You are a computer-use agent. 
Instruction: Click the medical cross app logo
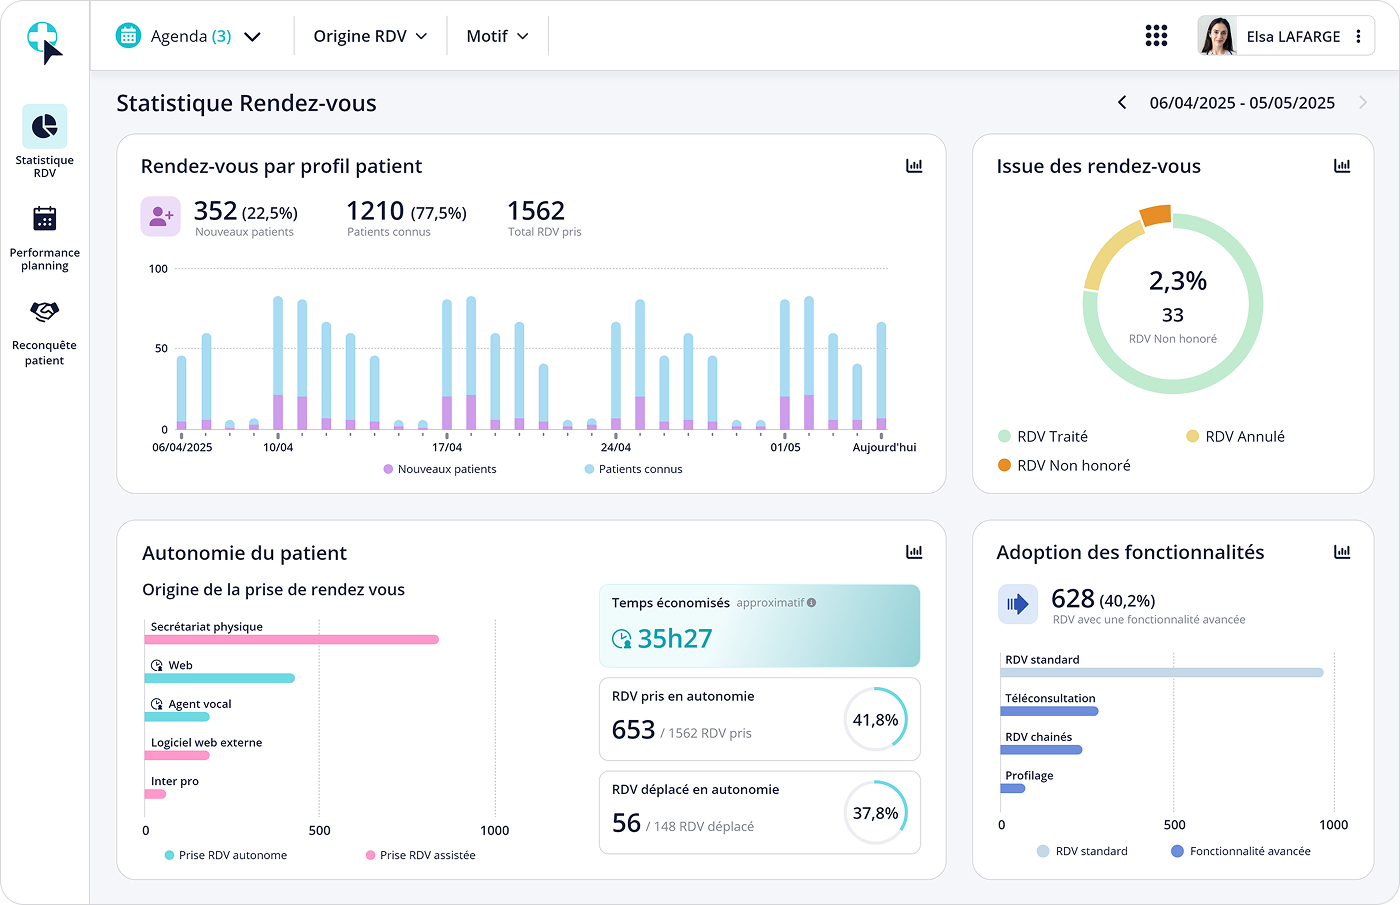point(44,42)
